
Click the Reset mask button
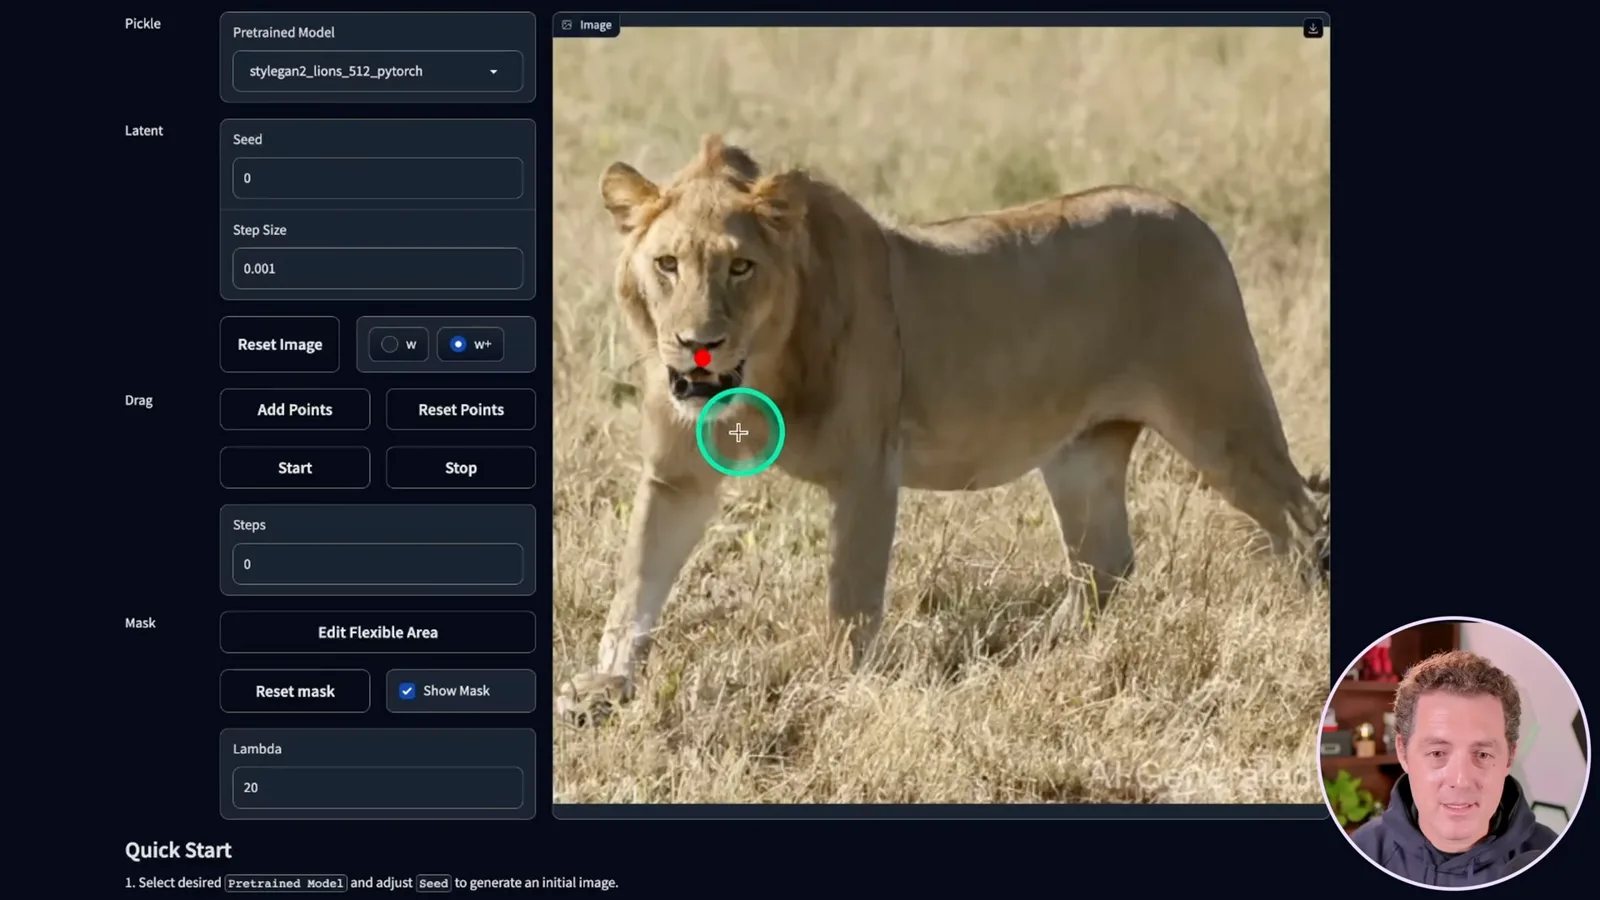point(295,691)
